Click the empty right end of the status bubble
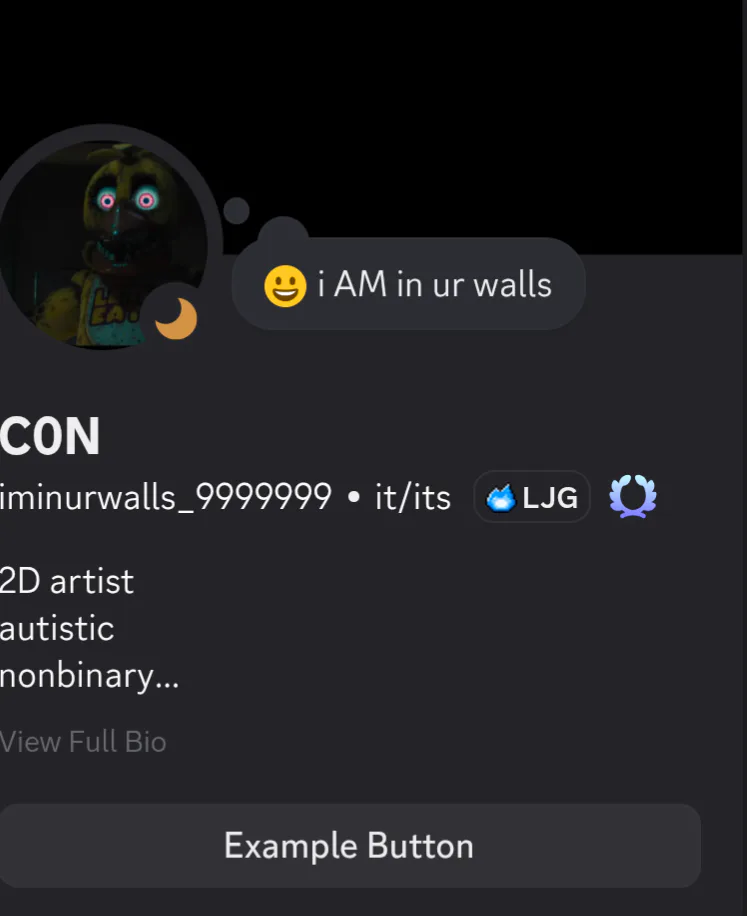The image size is (747, 916). [x=568, y=284]
